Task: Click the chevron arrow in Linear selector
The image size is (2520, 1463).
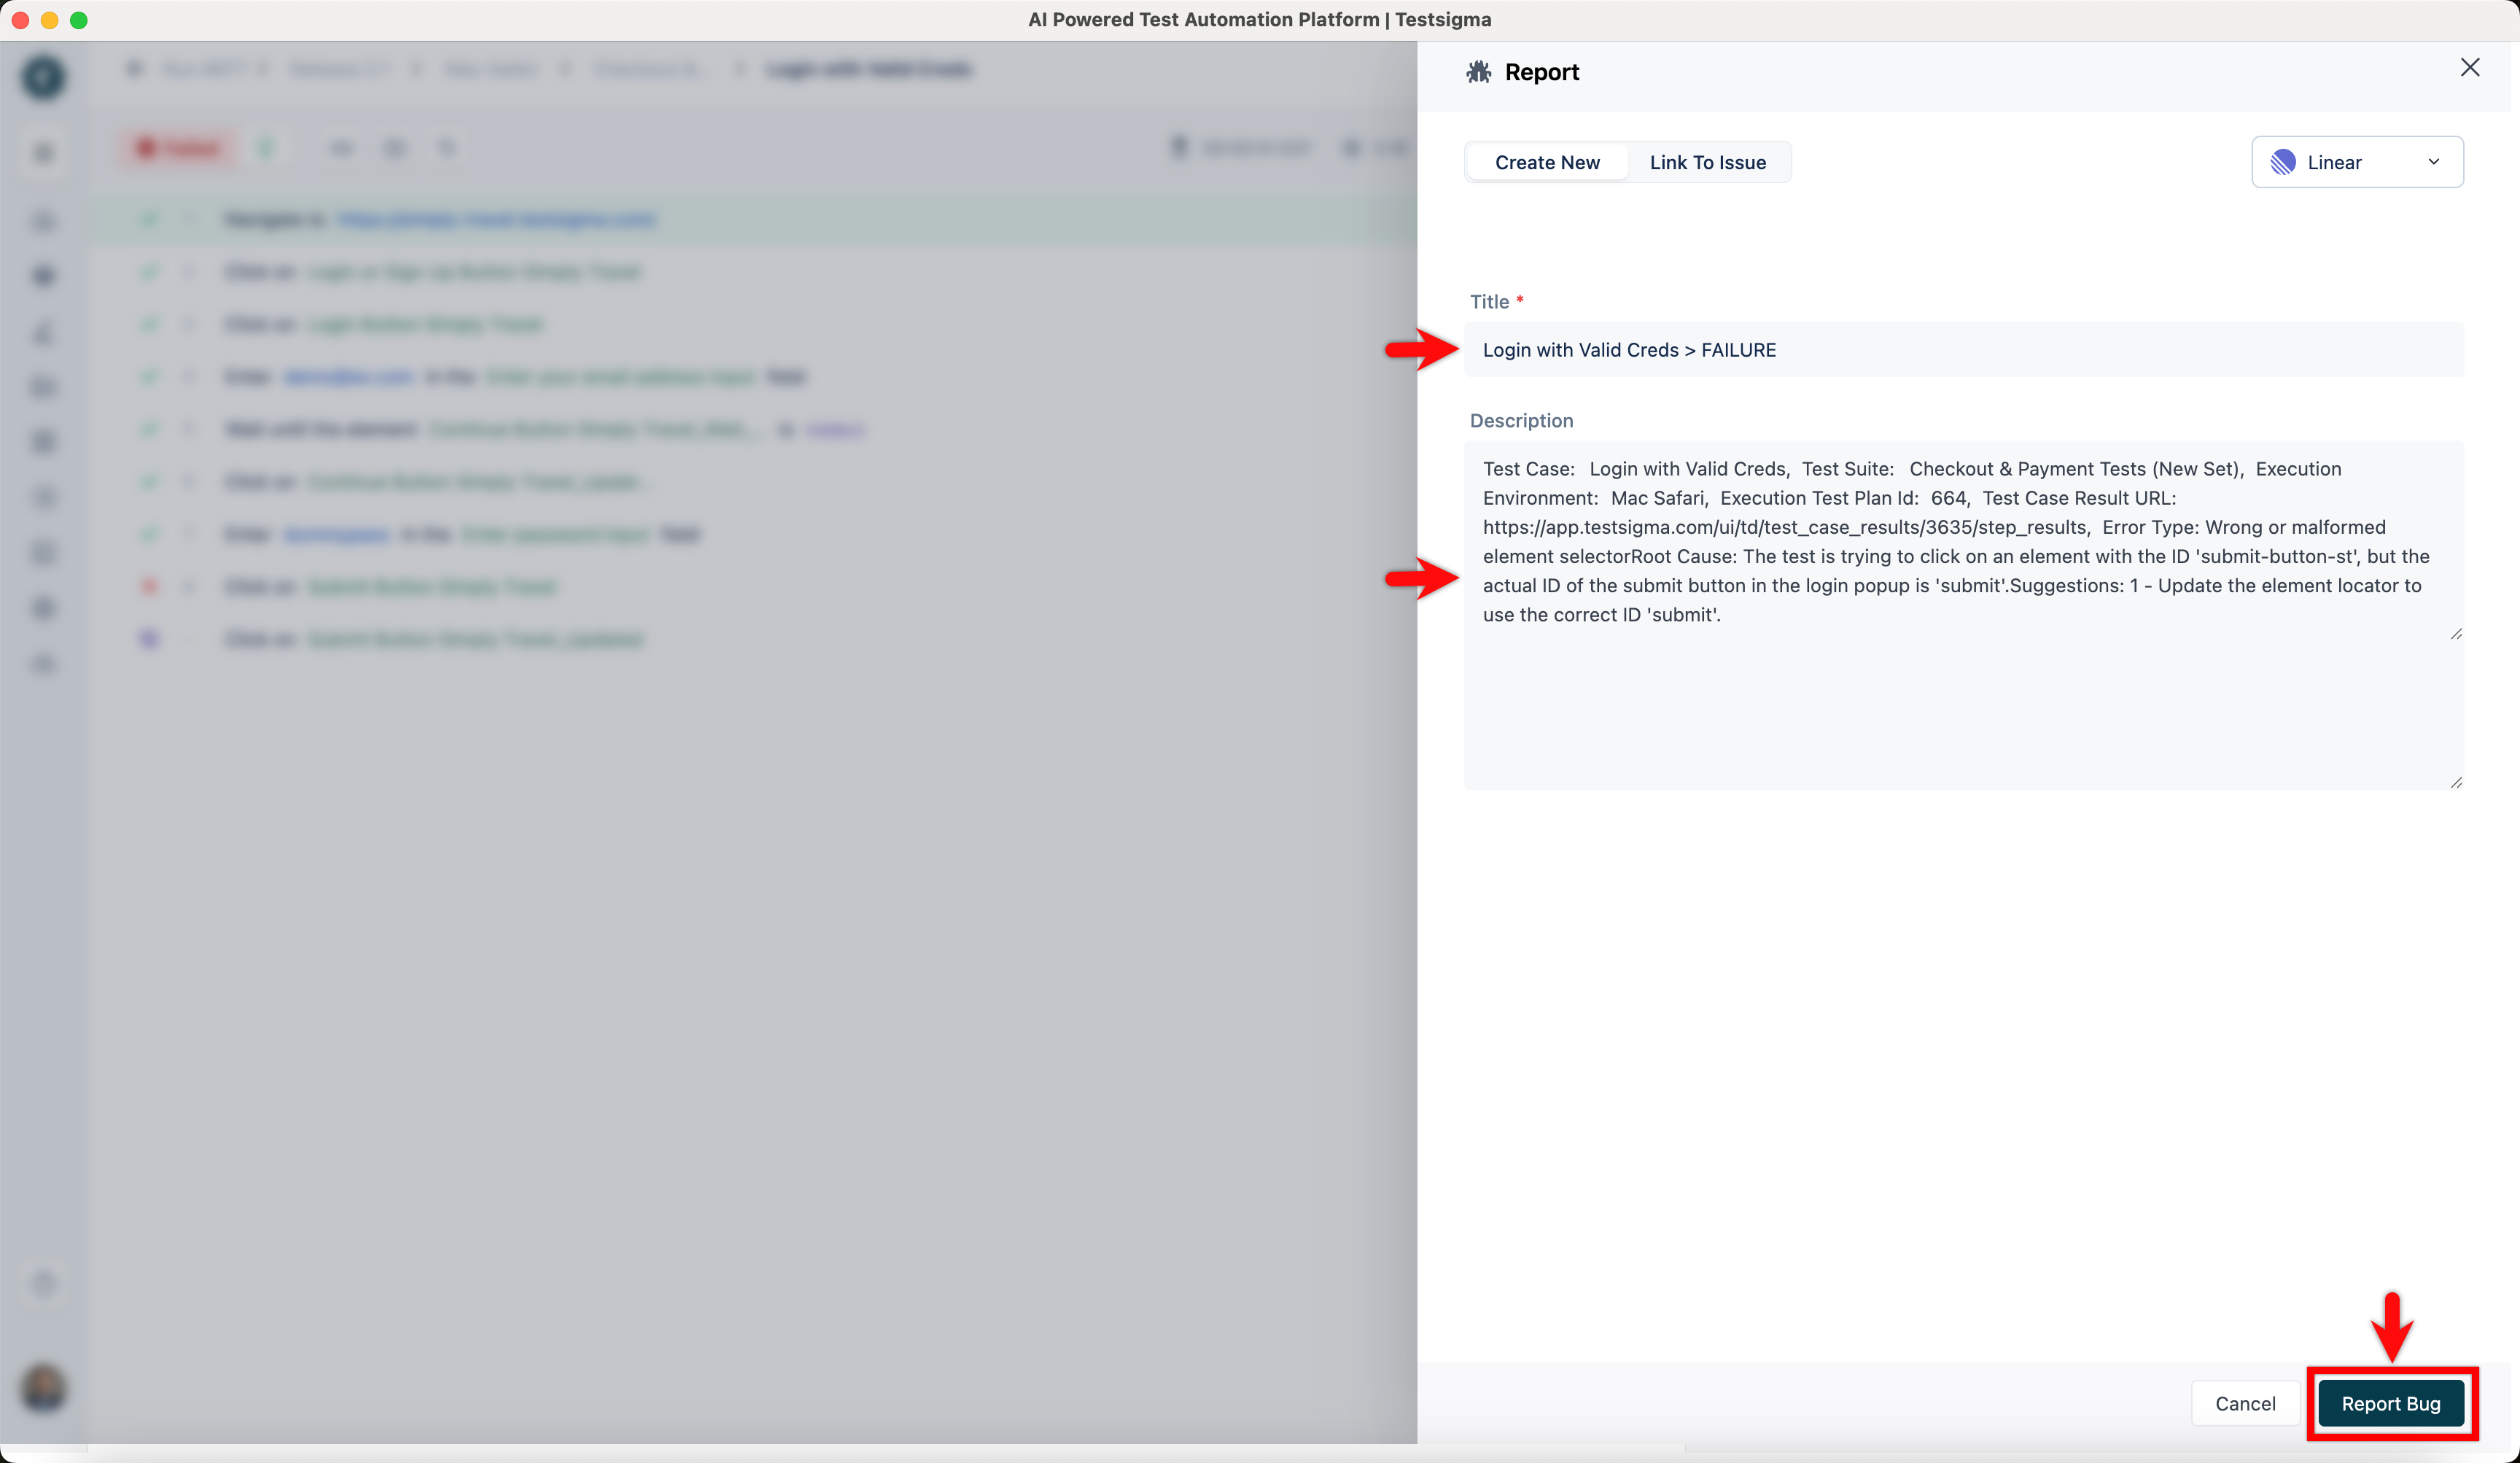Action: point(2433,162)
